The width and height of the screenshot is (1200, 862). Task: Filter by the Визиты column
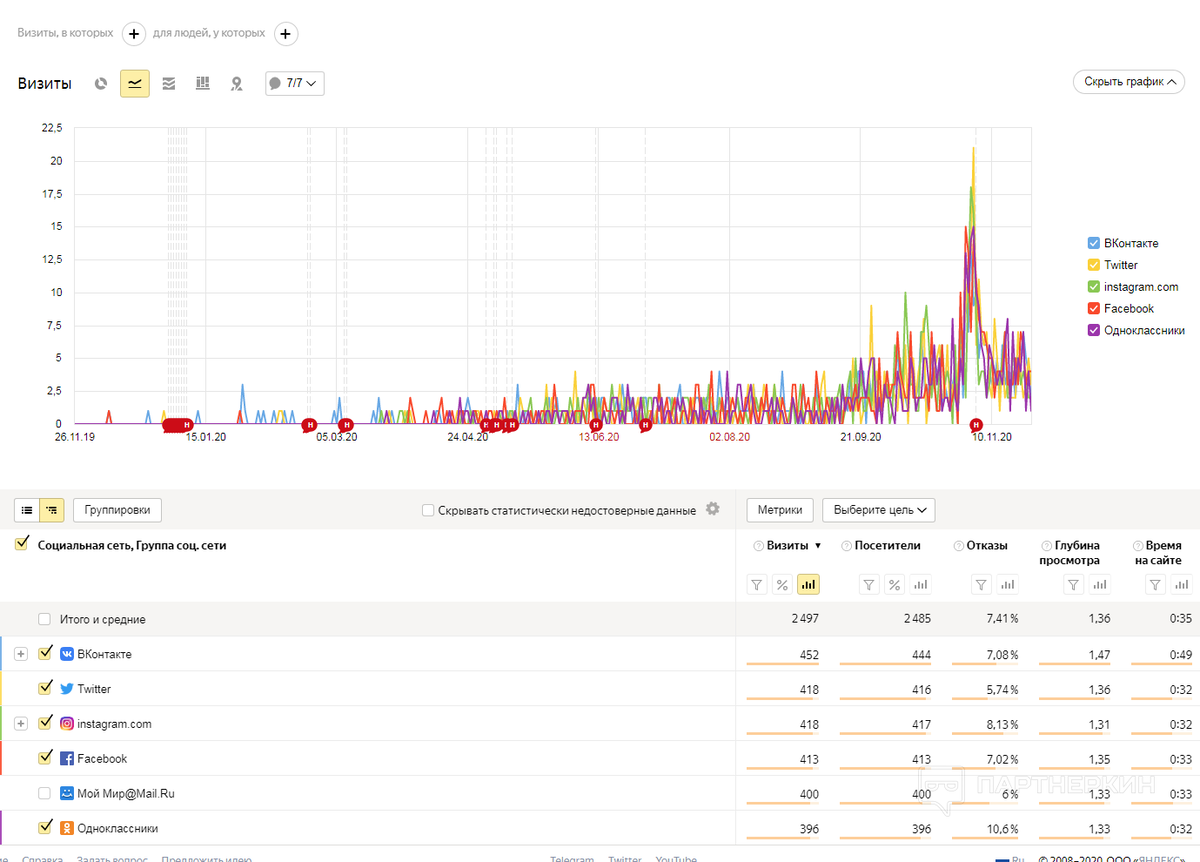coord(757,584)
